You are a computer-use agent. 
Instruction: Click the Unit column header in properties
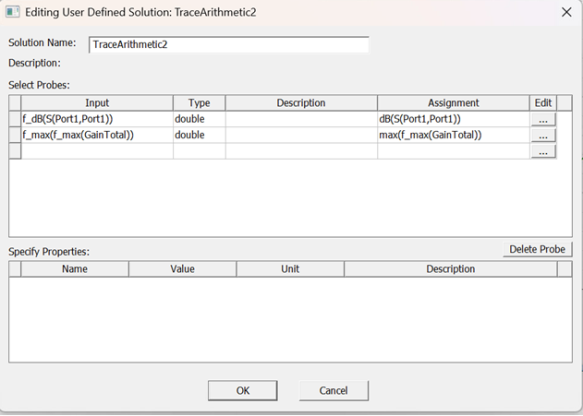pos(290,269)
